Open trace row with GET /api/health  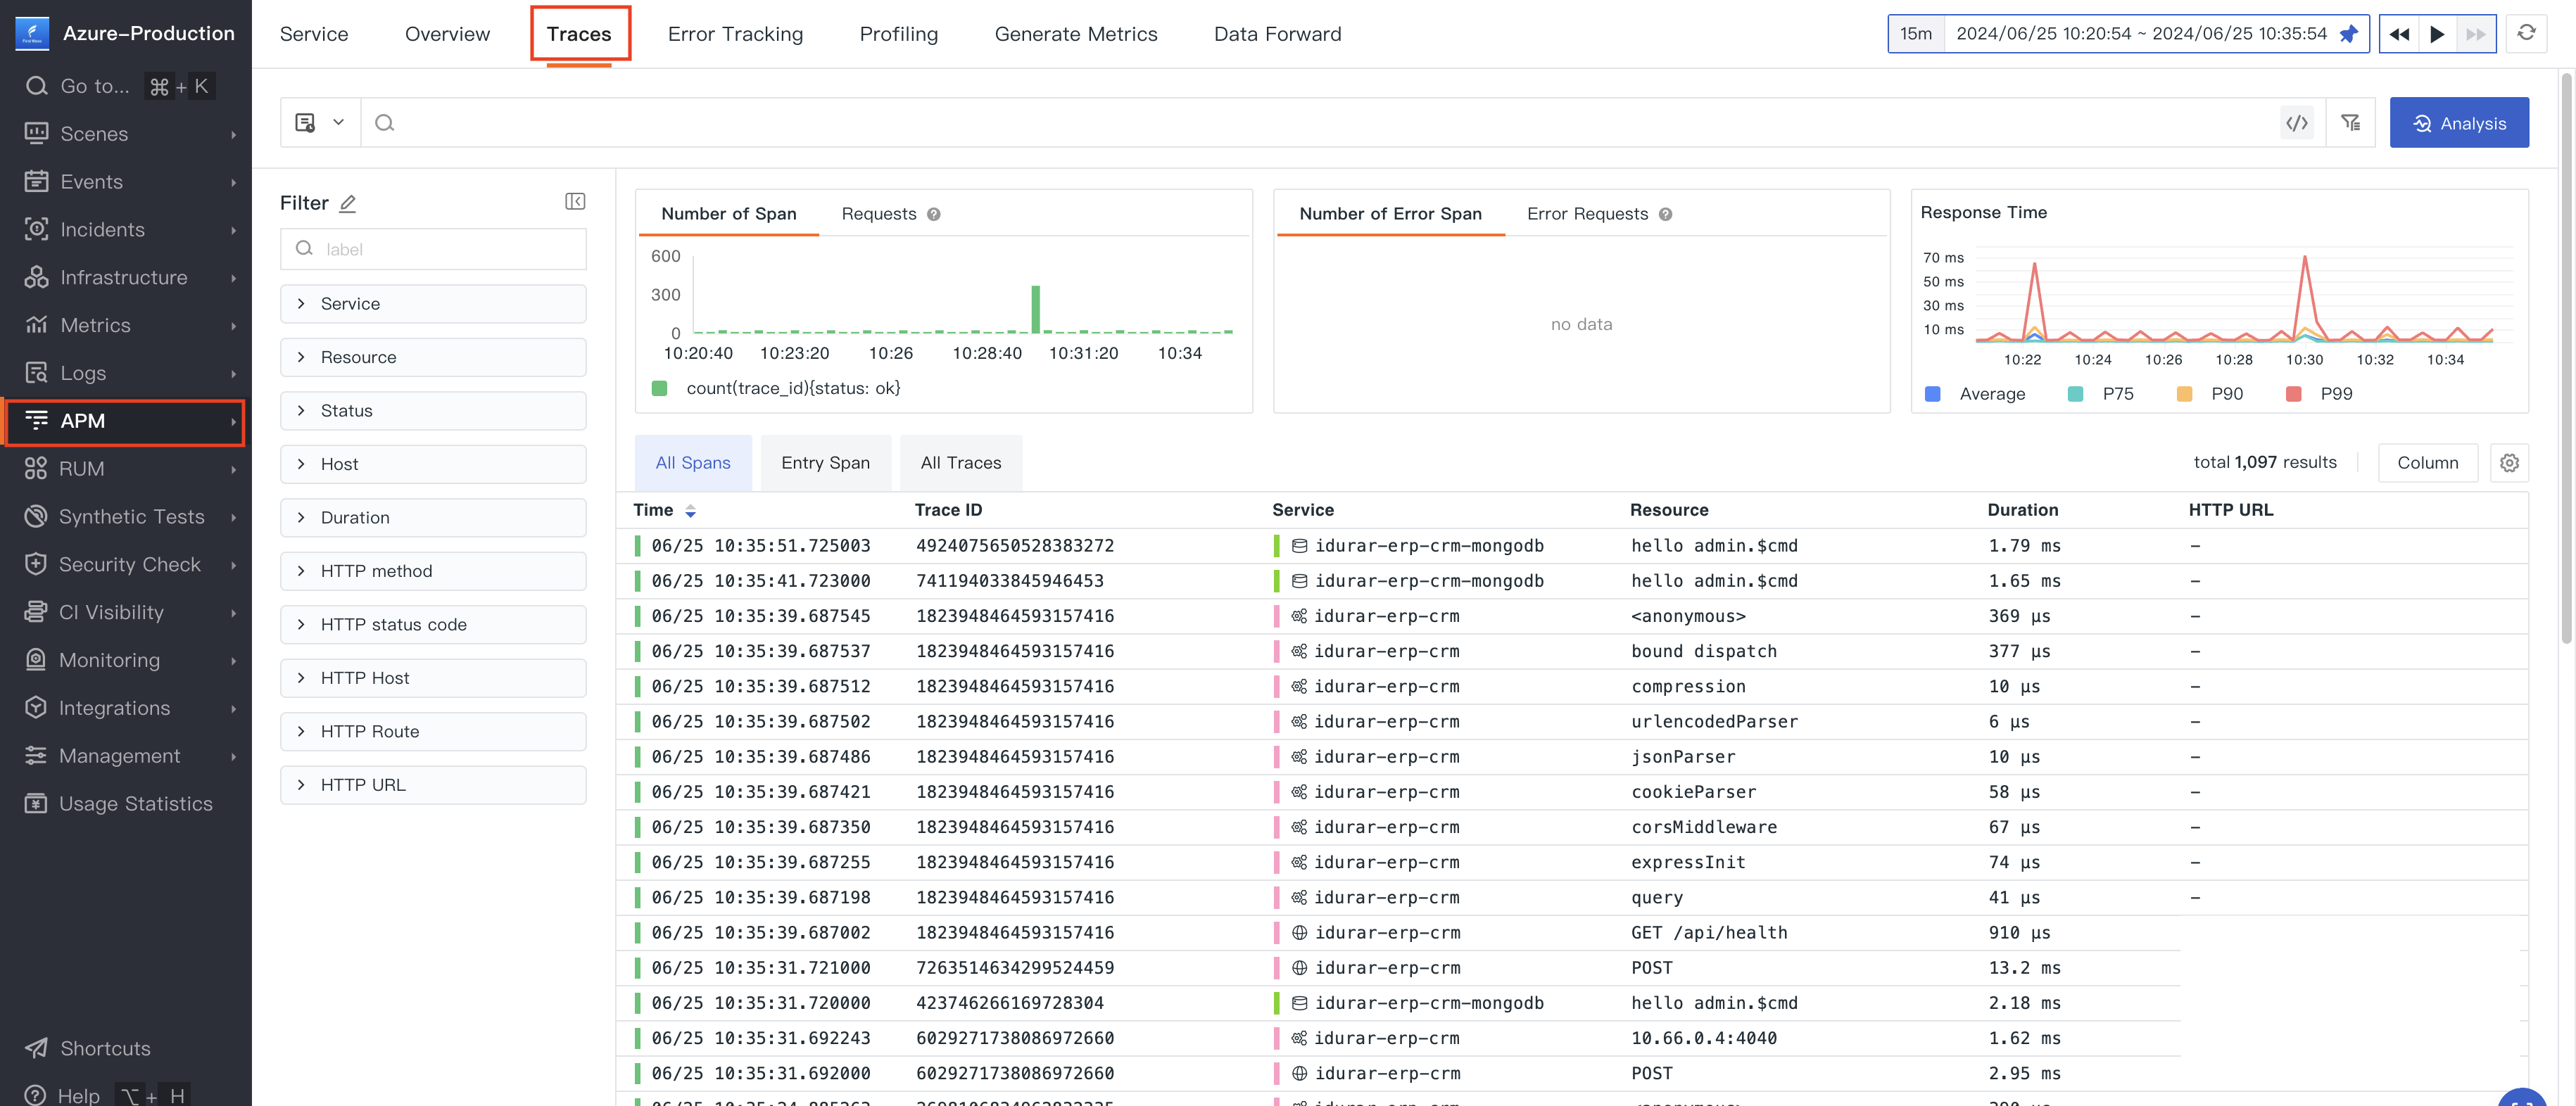(x=1572, y=933)
